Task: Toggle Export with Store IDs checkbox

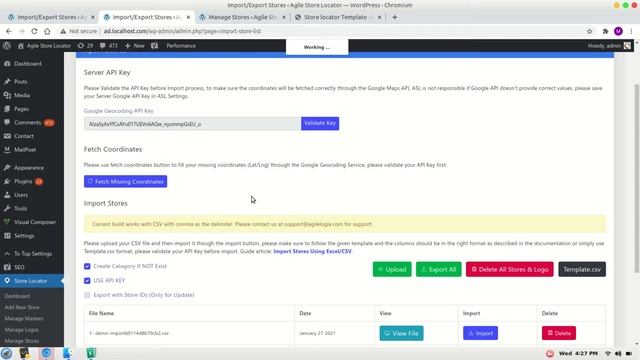Action: pos(87,295)
